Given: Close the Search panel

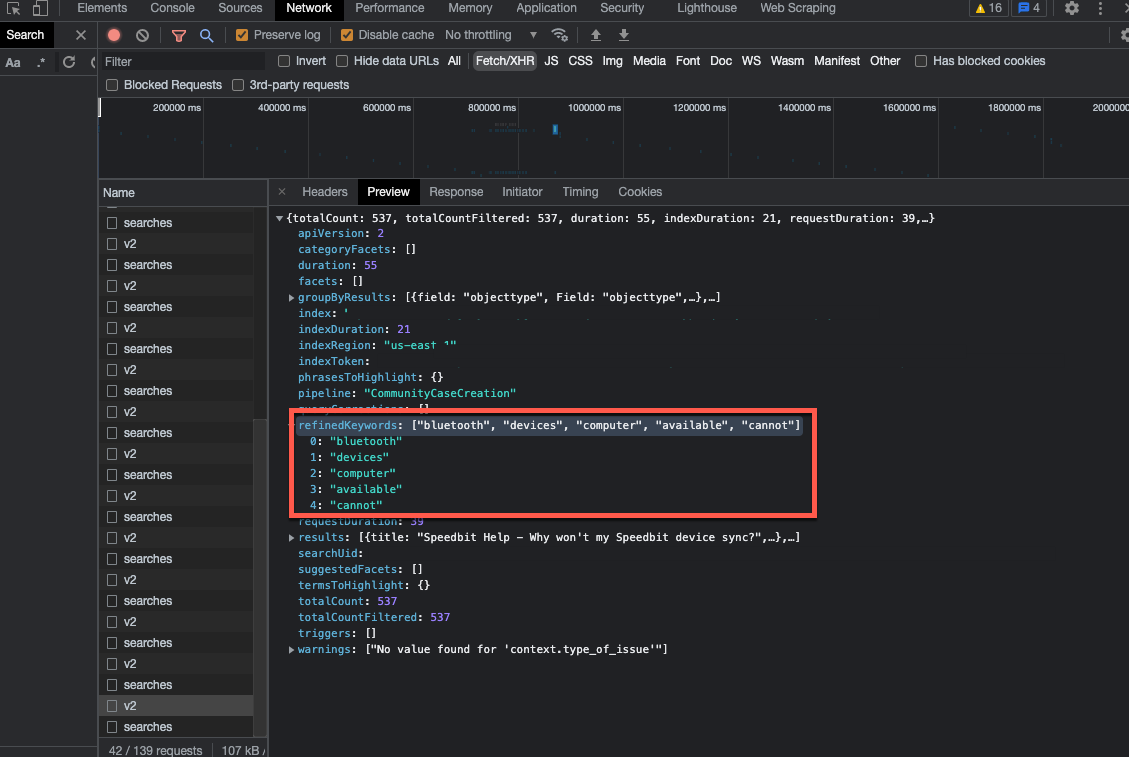Looking at the screenshot, I should [x=81, y=35].
